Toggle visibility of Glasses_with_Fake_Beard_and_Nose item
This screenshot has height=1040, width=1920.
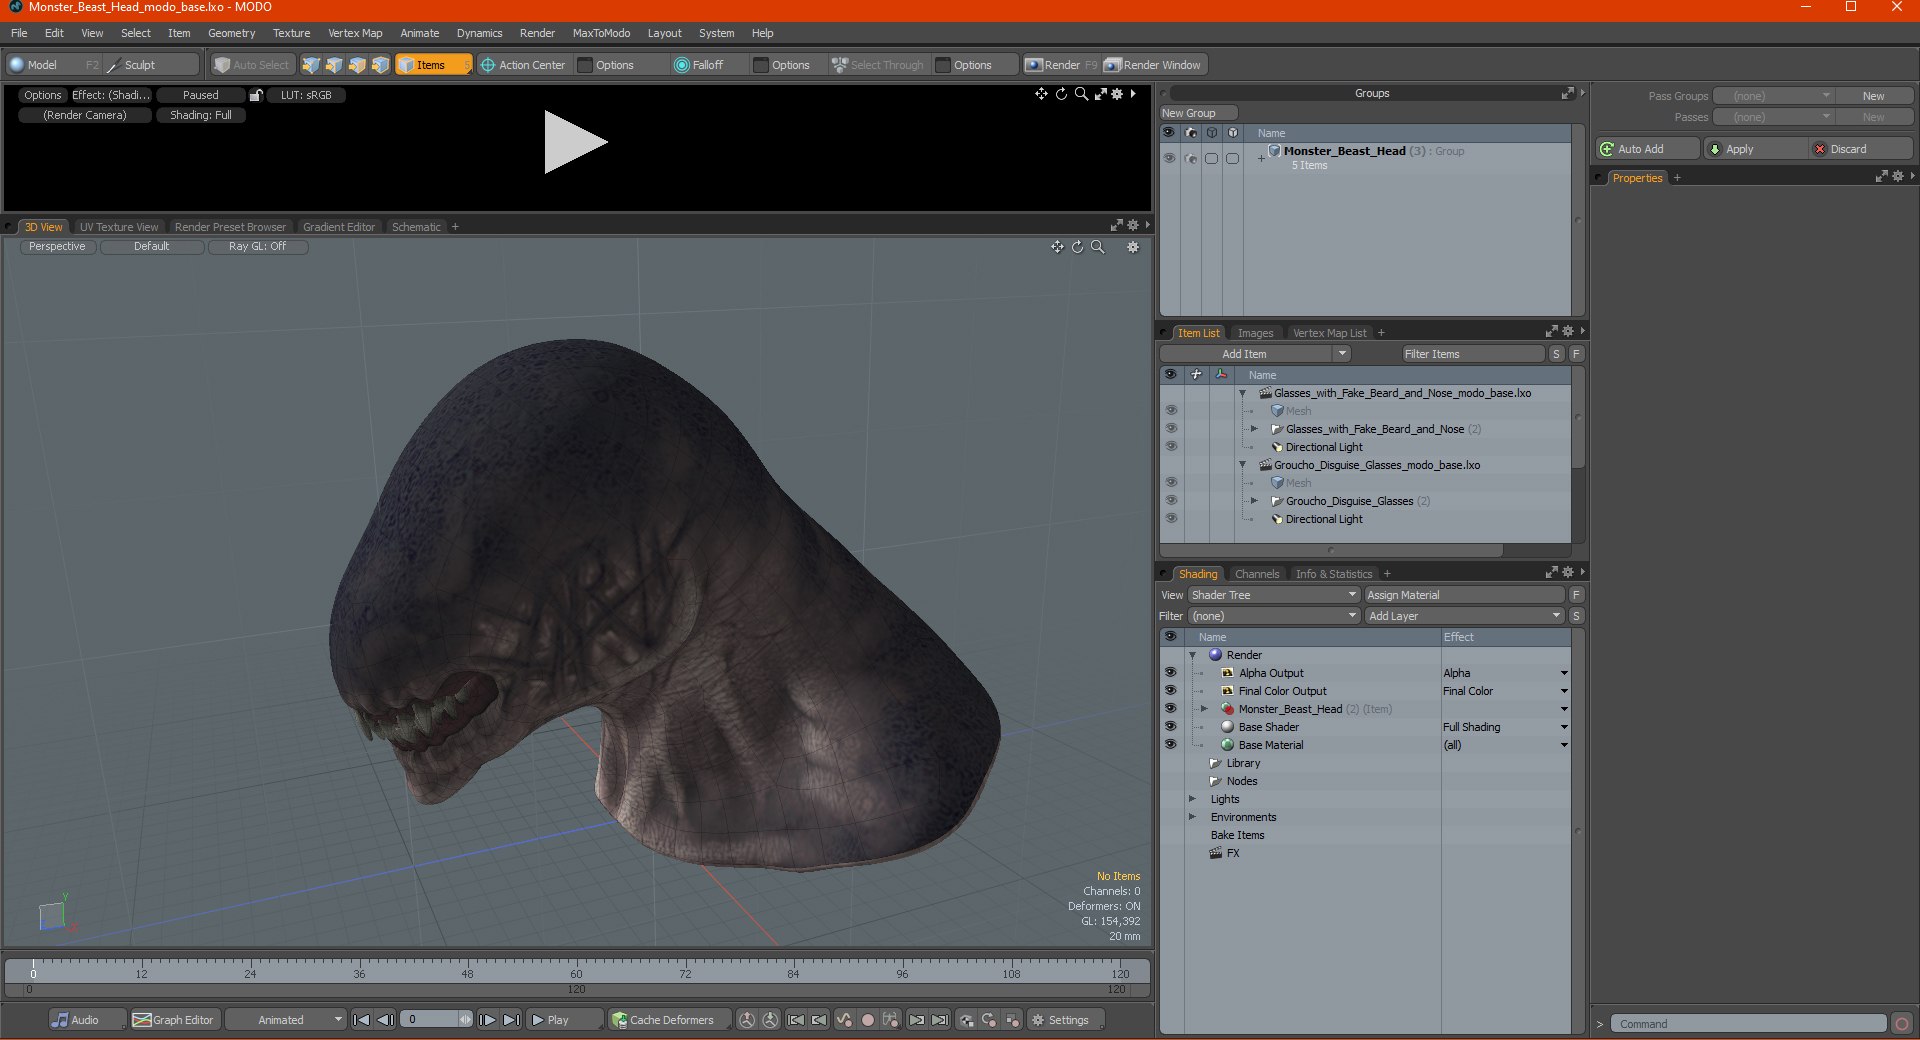(1171, 429)
